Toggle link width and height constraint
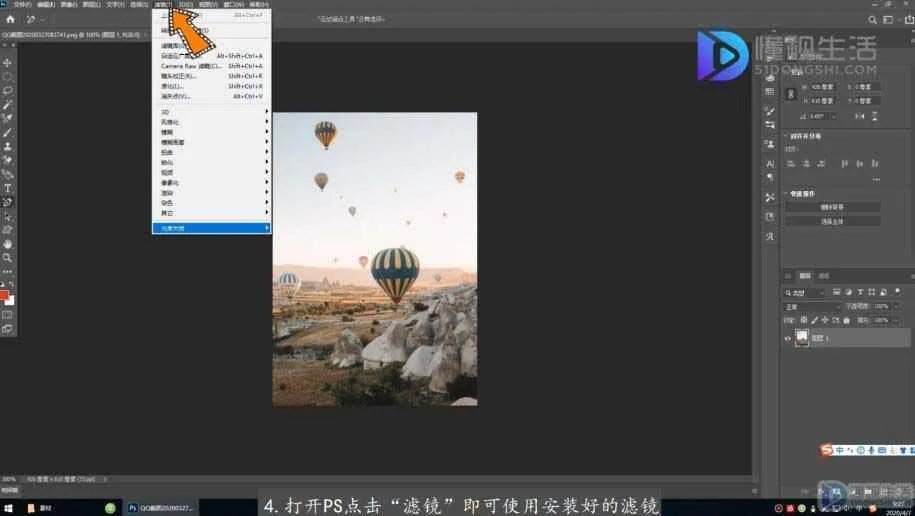The height and width of the screenshot is (516, 915). pos(791,94)
